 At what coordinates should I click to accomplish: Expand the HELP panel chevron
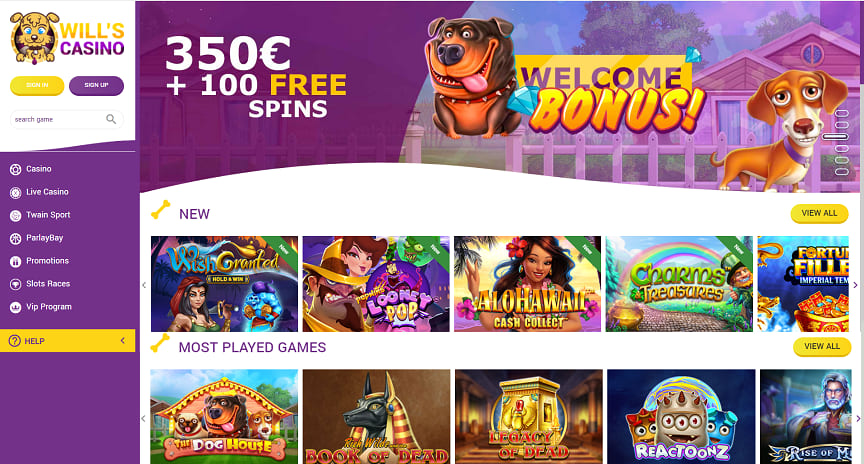click(122, 341)
